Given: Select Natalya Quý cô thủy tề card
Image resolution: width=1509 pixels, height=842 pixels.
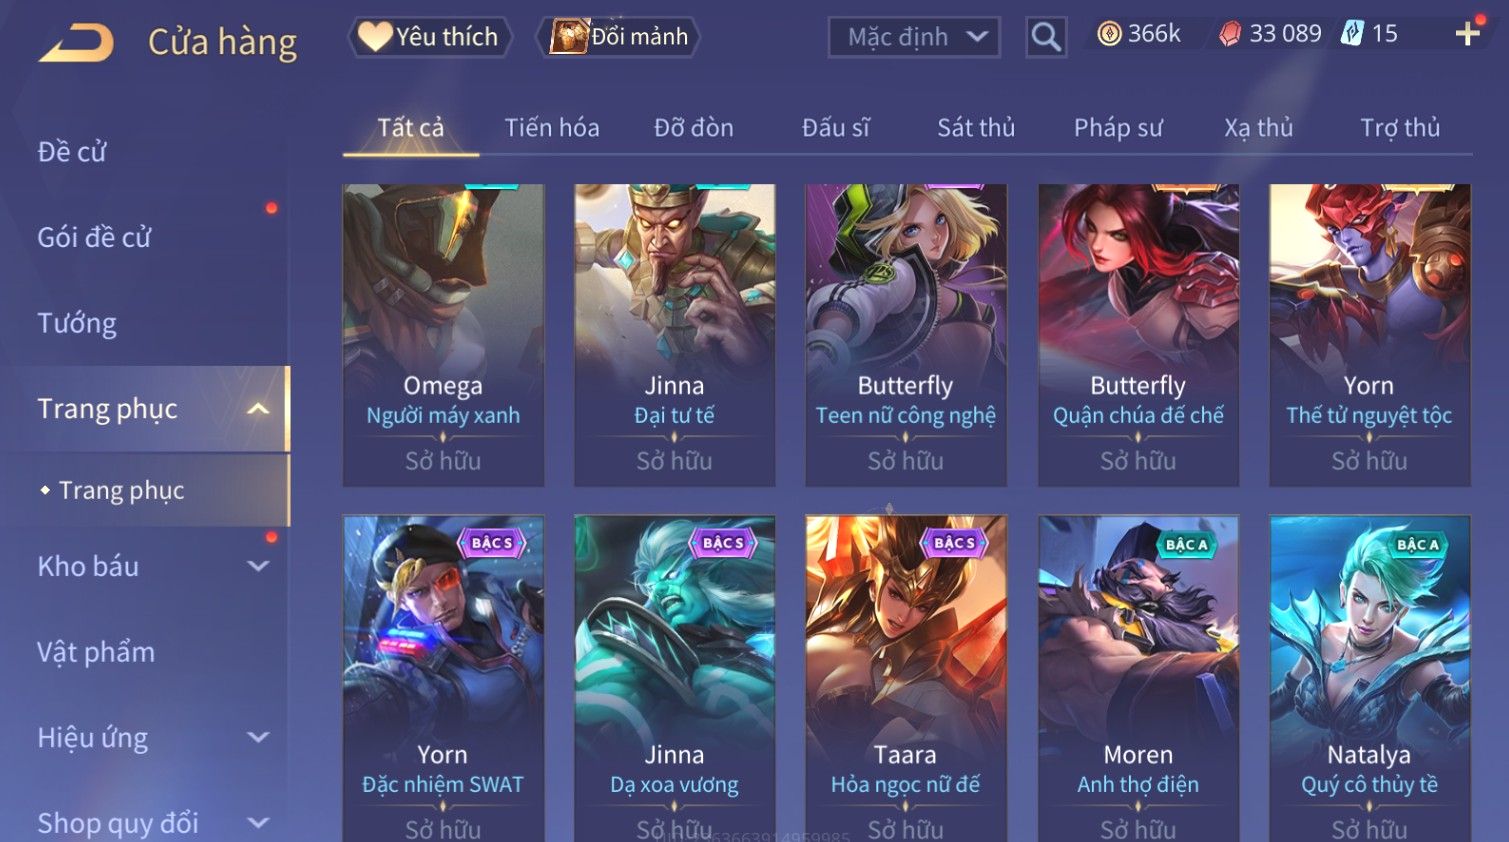Looking at the screenshot, I should click(1369, 678).
